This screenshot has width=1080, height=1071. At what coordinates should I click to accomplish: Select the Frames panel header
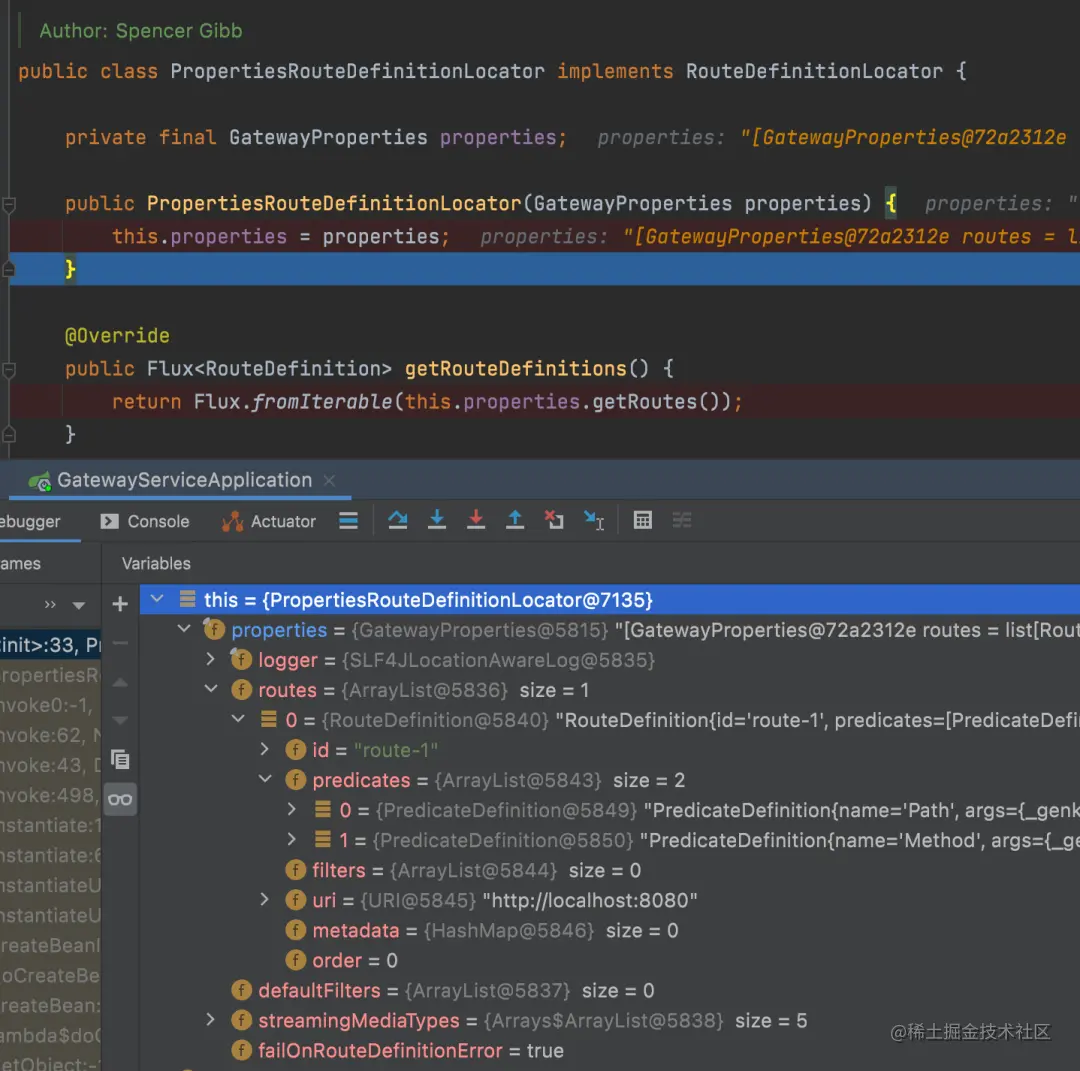click(x=21, y=563)
